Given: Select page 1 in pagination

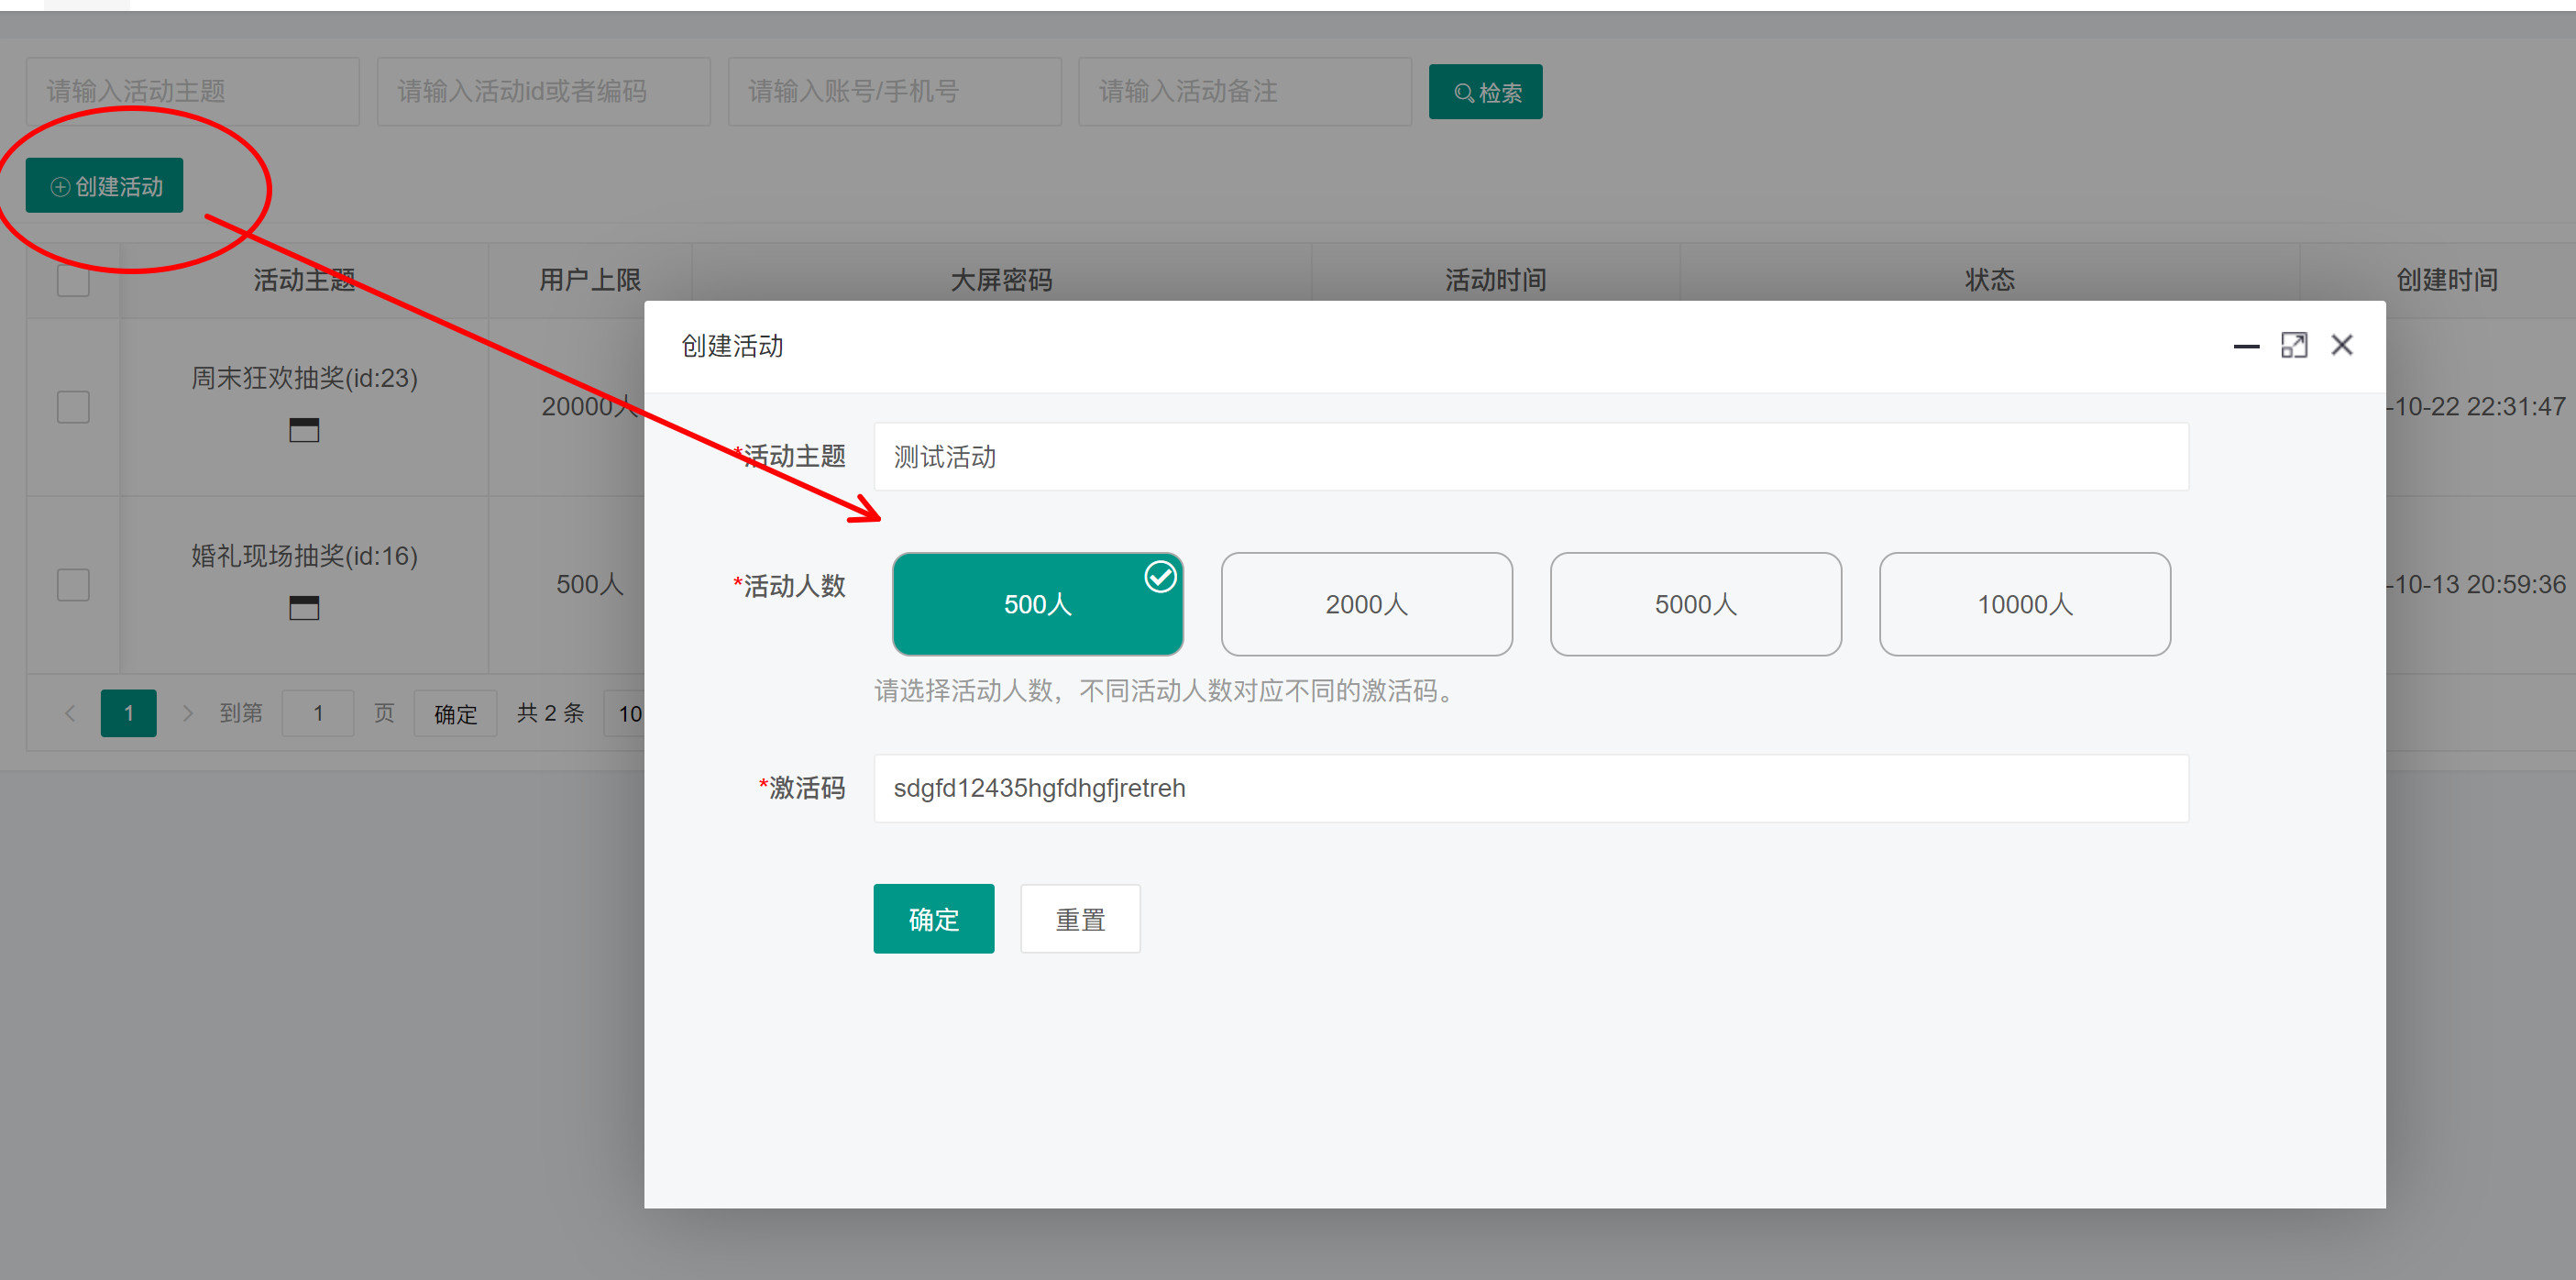Looking at the screenshot, I should pyautogui.click(x=128, y=713).
